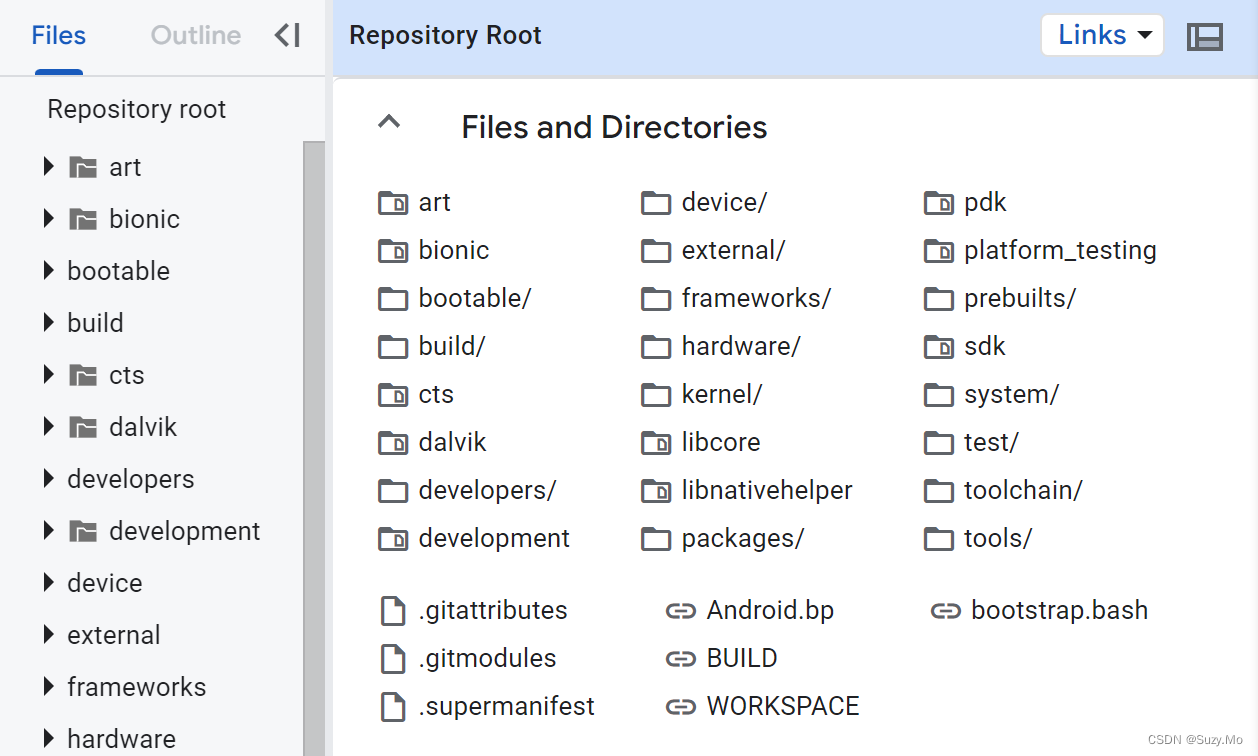Click the .gitmodules file icon
Image resolution: width=1258 pixels, height=756 pixels.
point(393,659)
